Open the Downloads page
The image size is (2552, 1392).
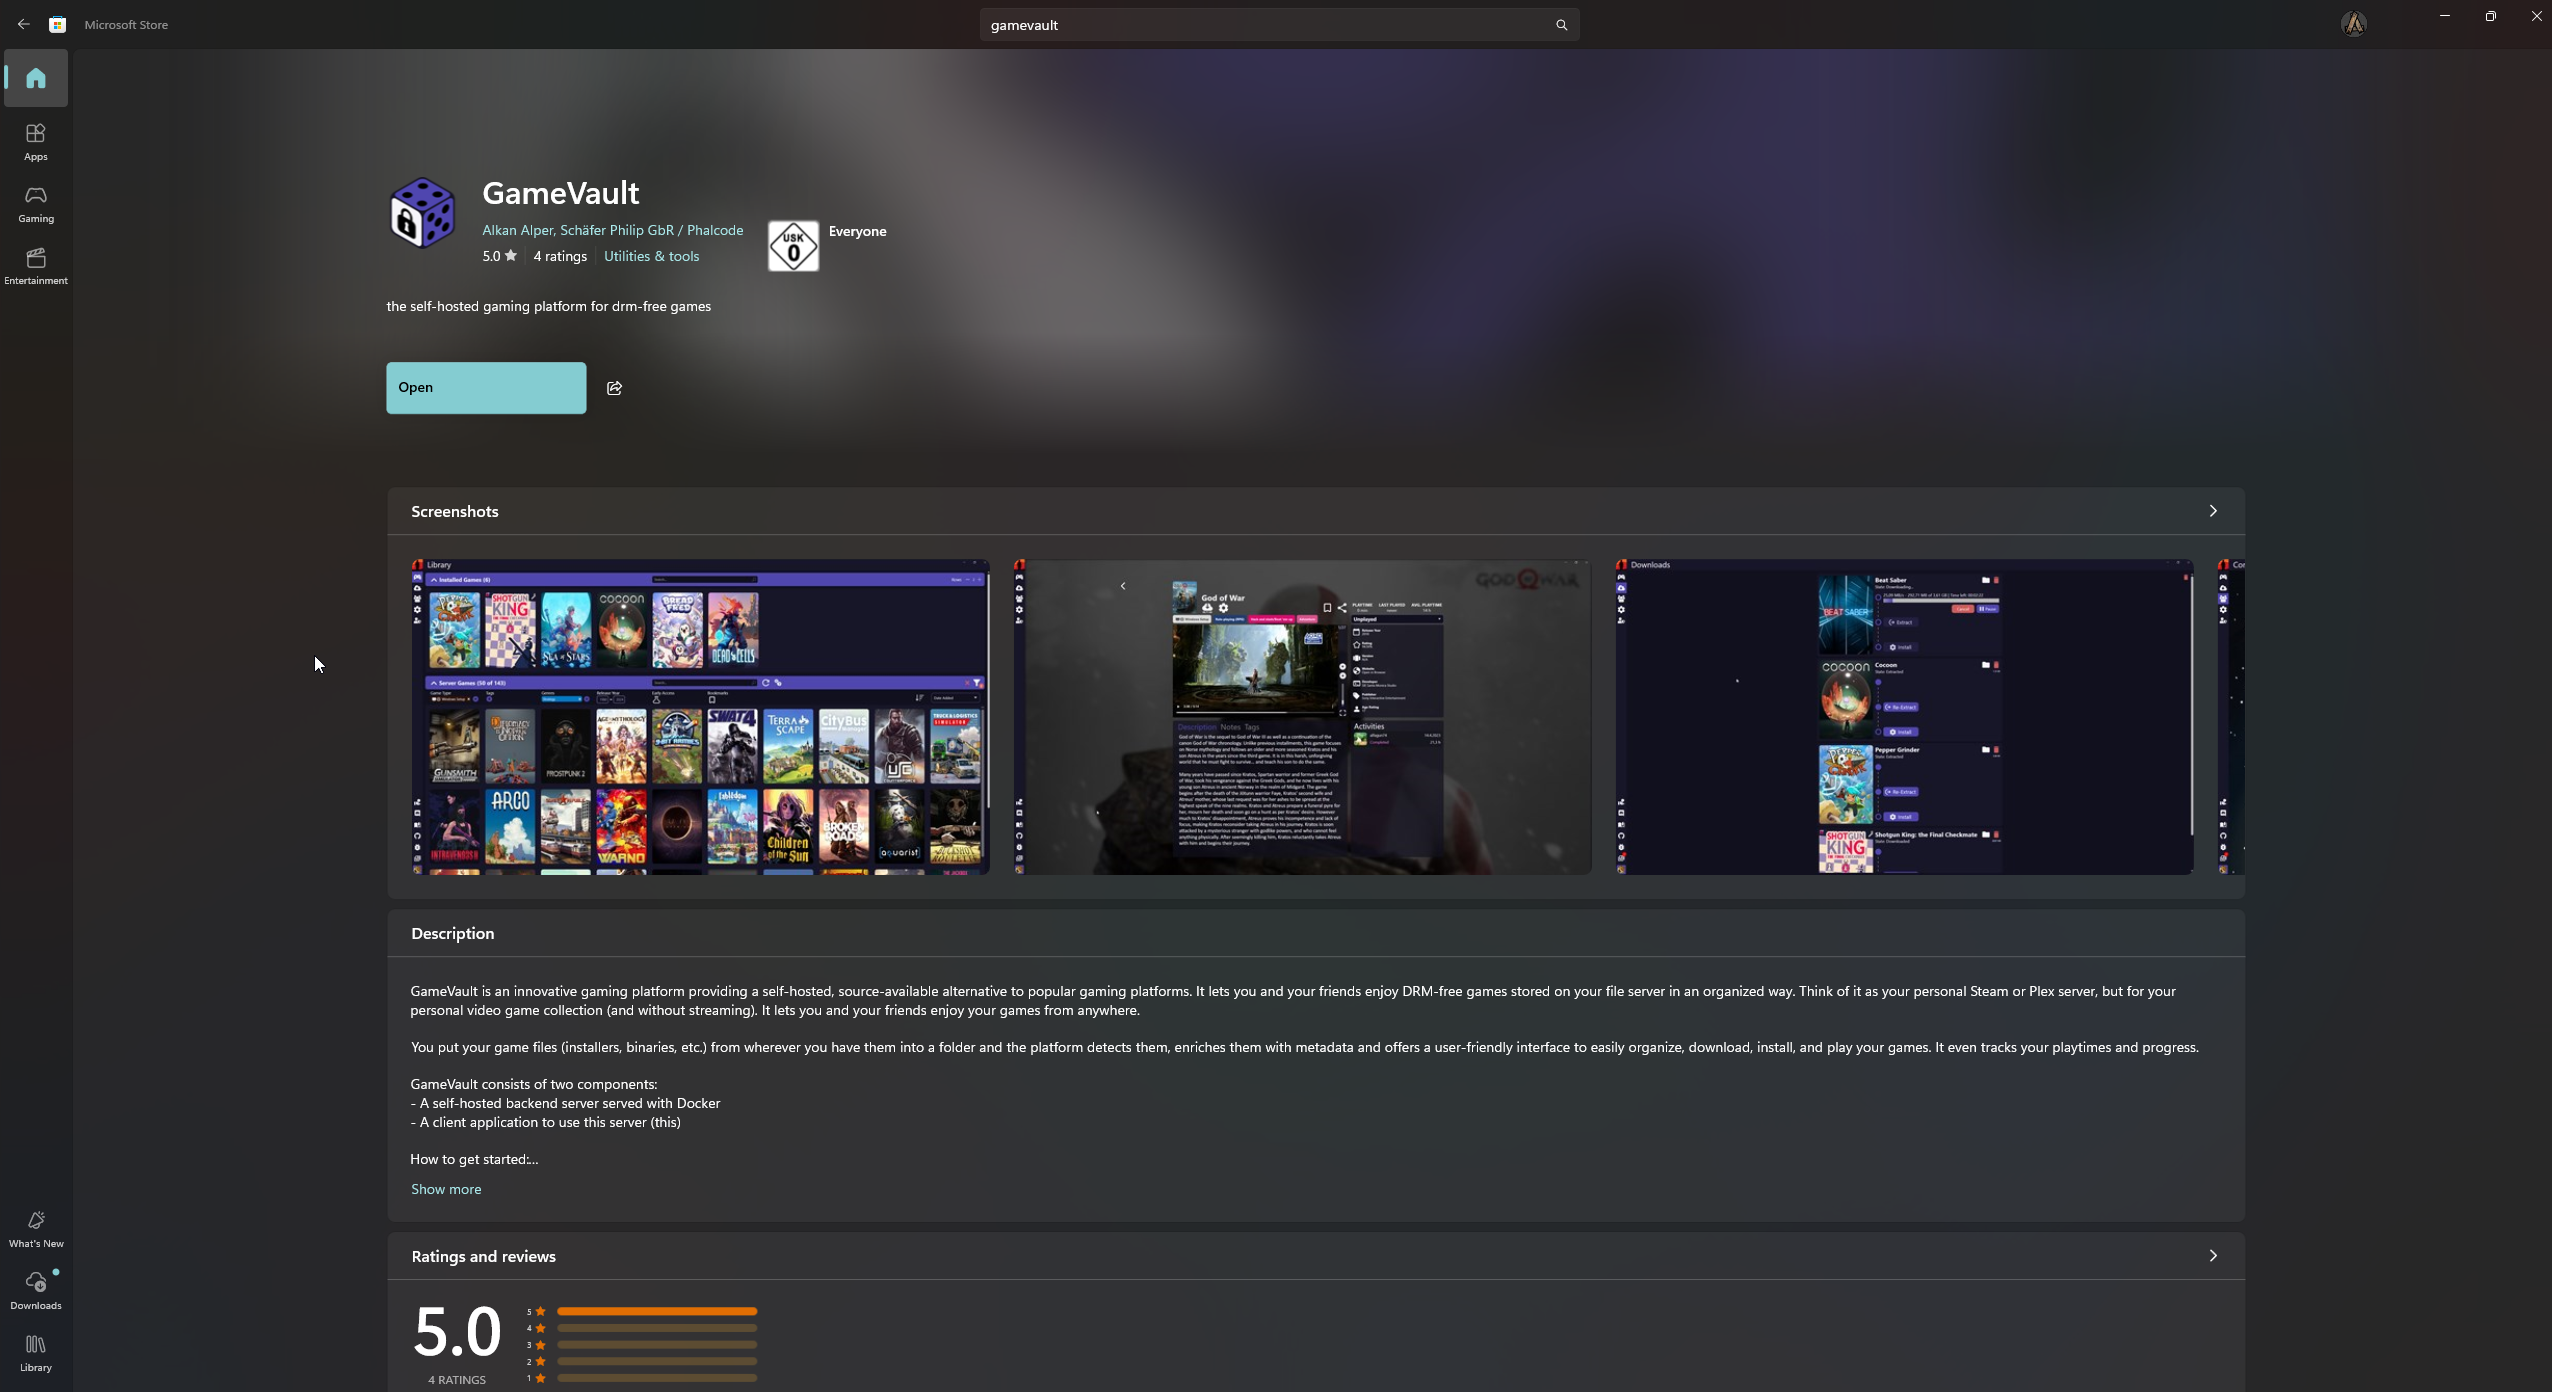36,1290
